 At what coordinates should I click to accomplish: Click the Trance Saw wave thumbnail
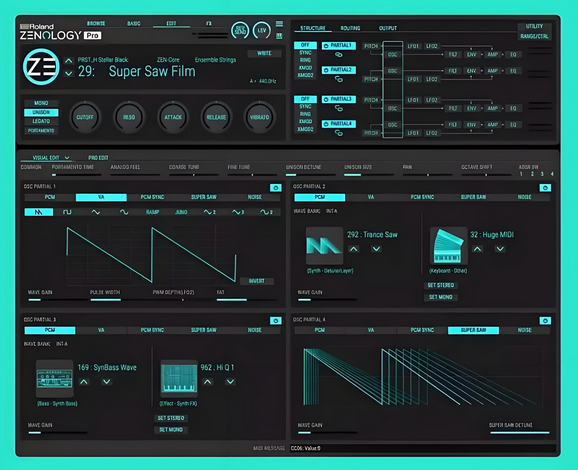click(324, 246)
